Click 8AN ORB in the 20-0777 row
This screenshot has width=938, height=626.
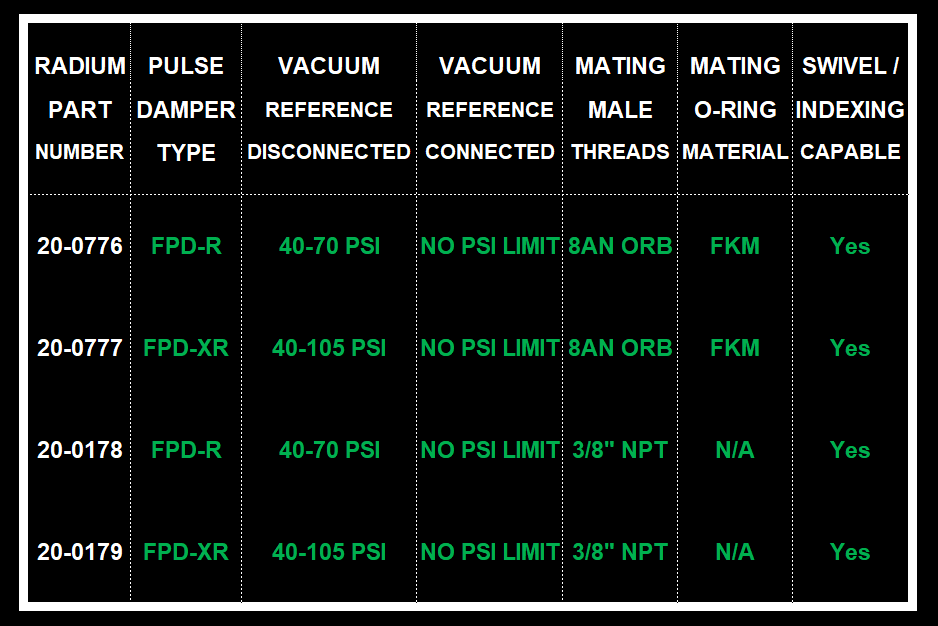[620, 348]
